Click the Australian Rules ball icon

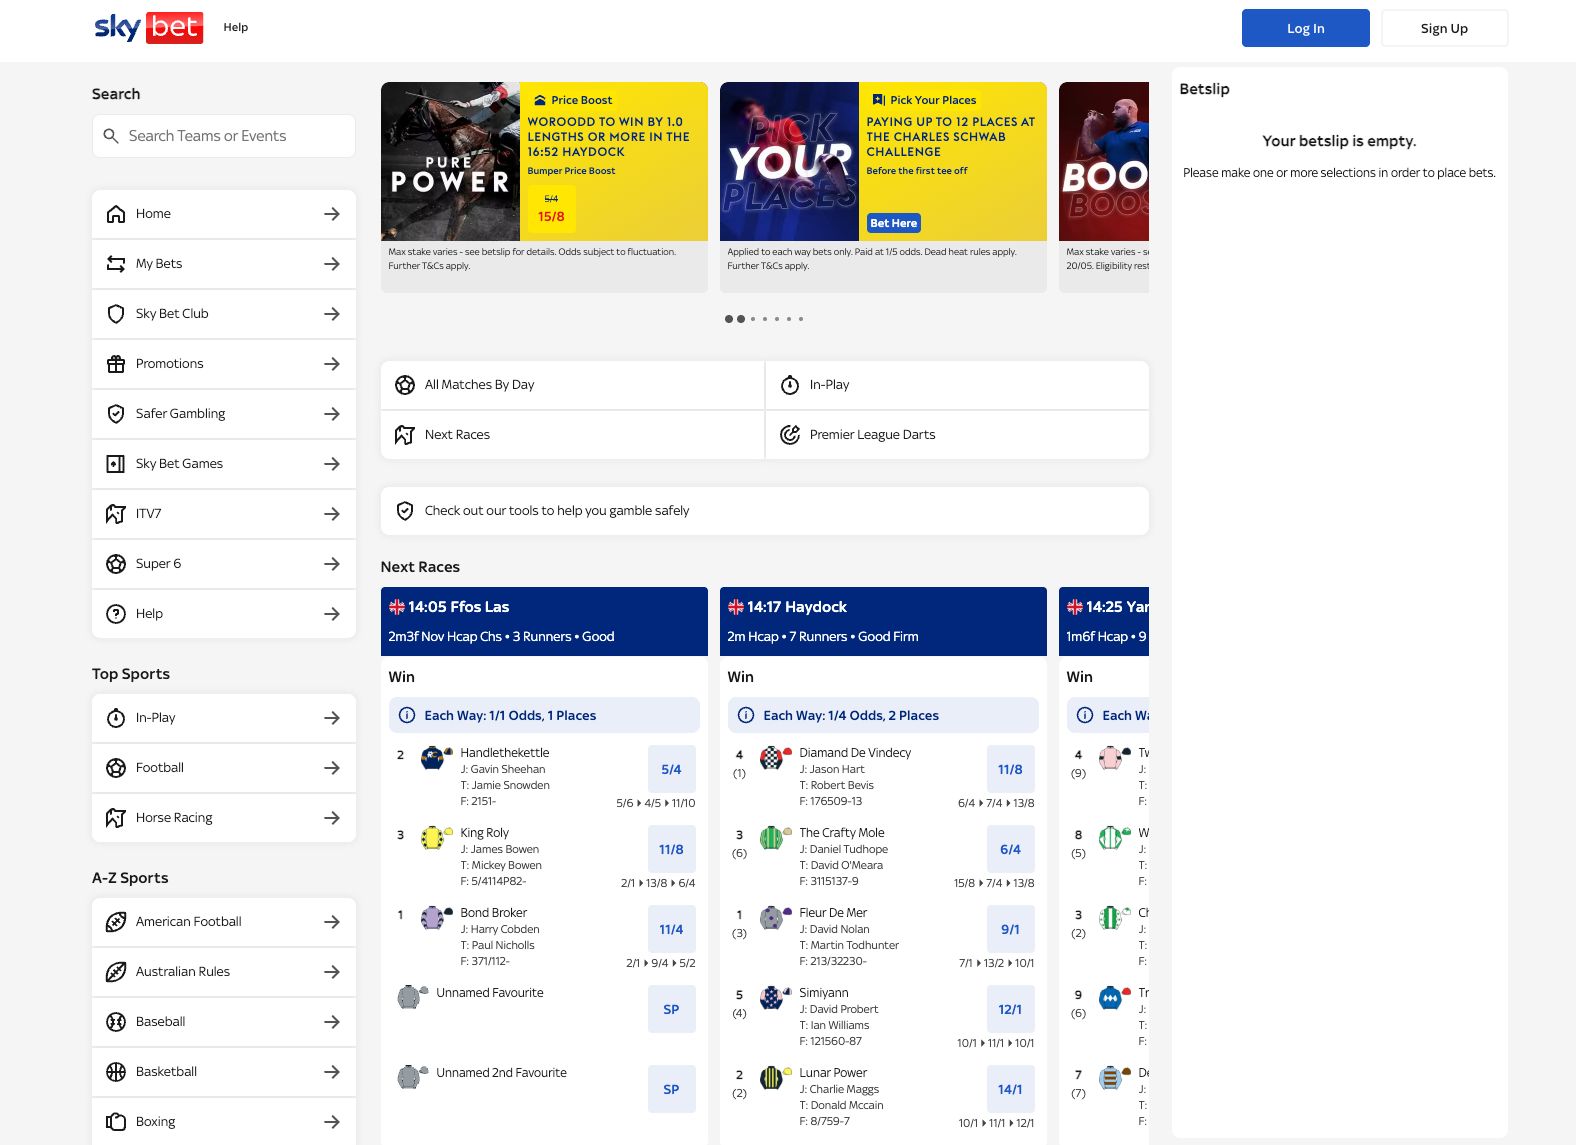(116, 972)
